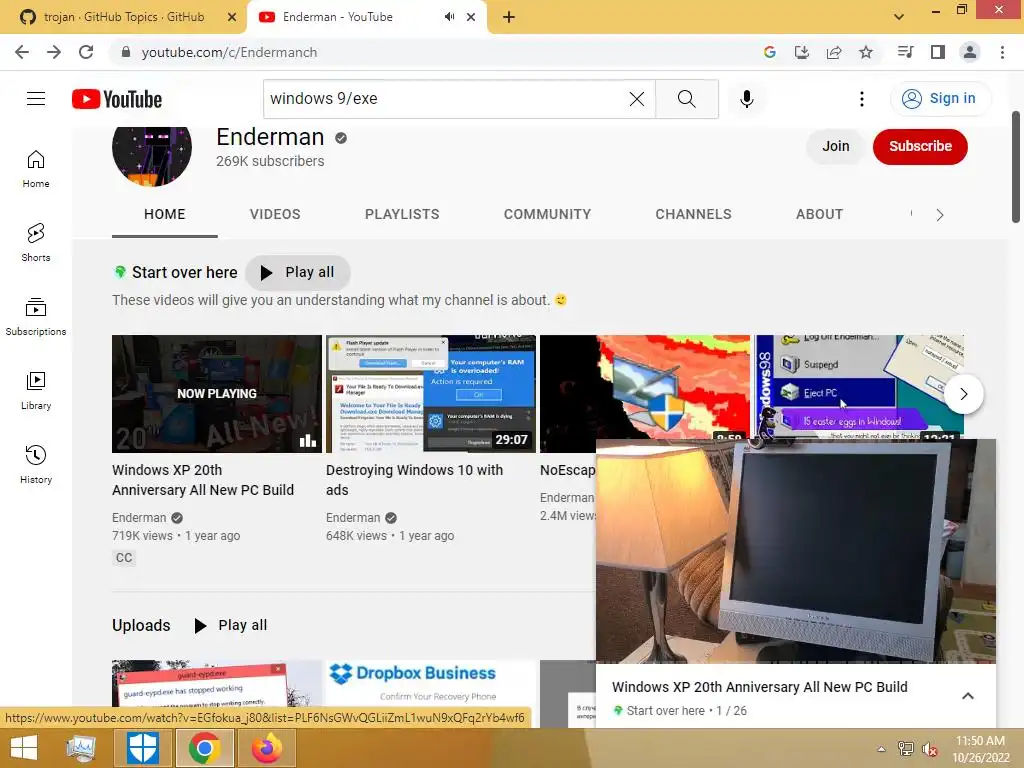Open the Chrome tab search dropdown
Viewport: 1024px width, 768px height.
pyautogui.click(x=899, y=17)
